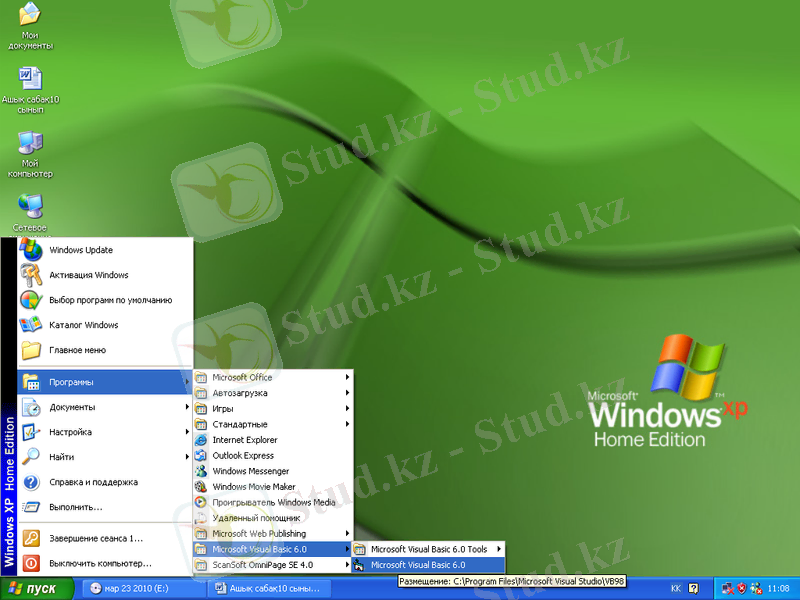Screen dimensions: 800x600
Task: Expand Microsoft Visual Basic 6.0 Tools submenu
Action: (x=429, y=549)
